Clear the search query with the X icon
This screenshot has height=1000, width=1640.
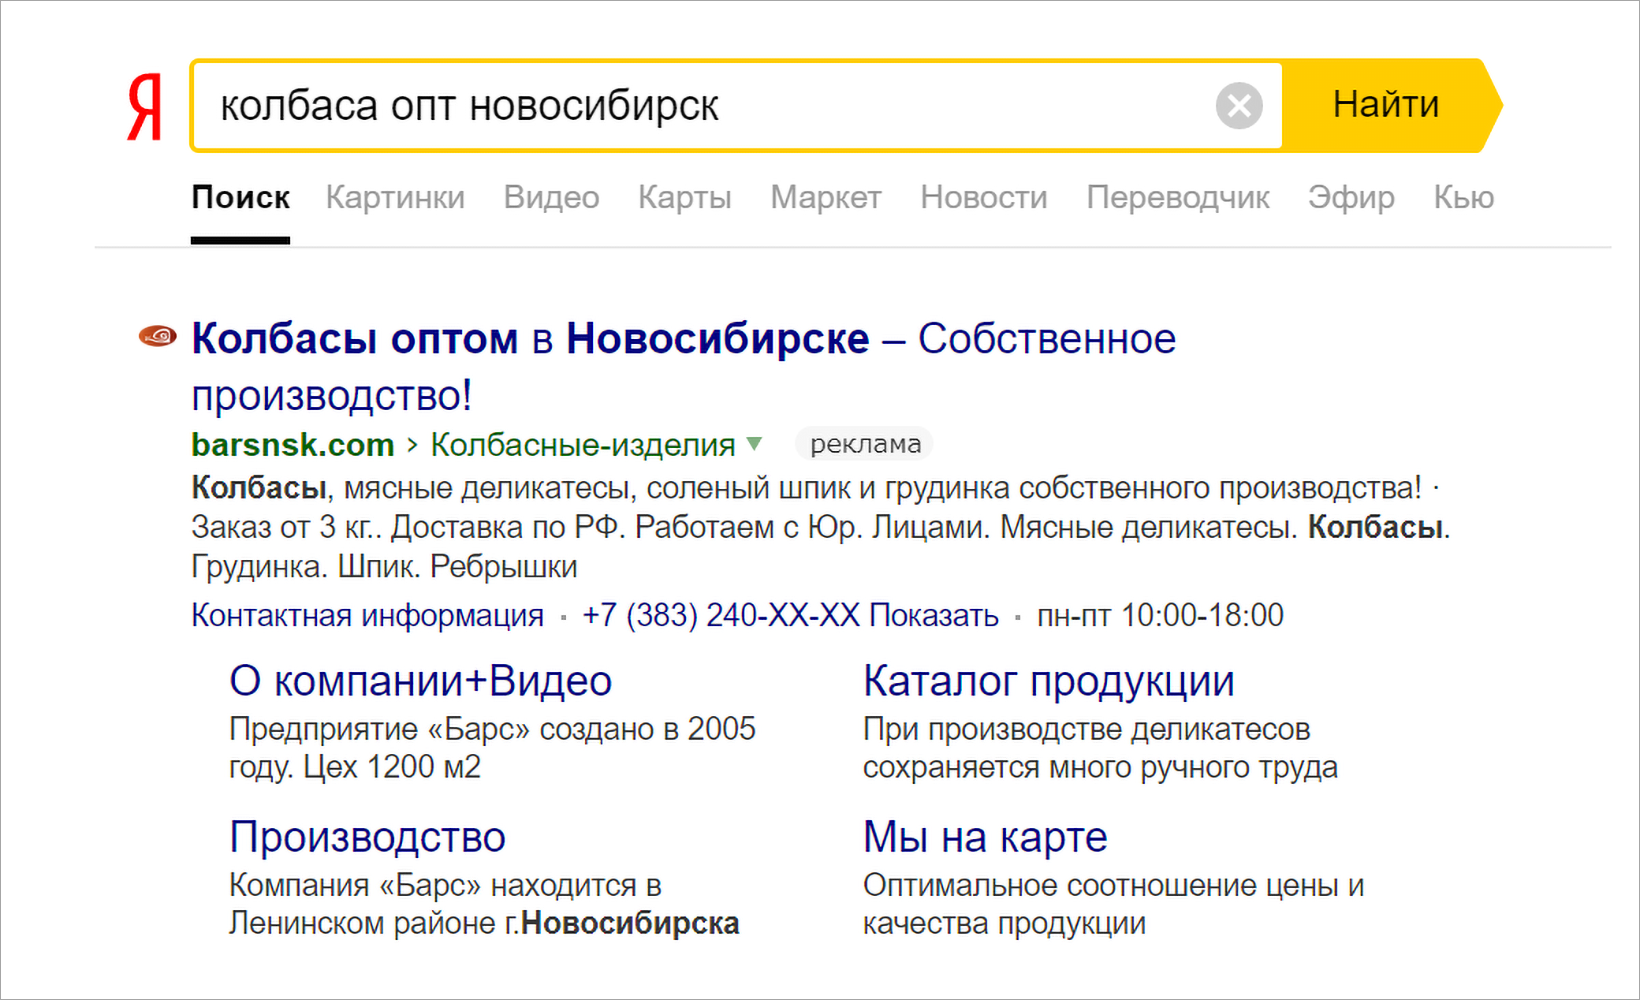[1239, 105]
